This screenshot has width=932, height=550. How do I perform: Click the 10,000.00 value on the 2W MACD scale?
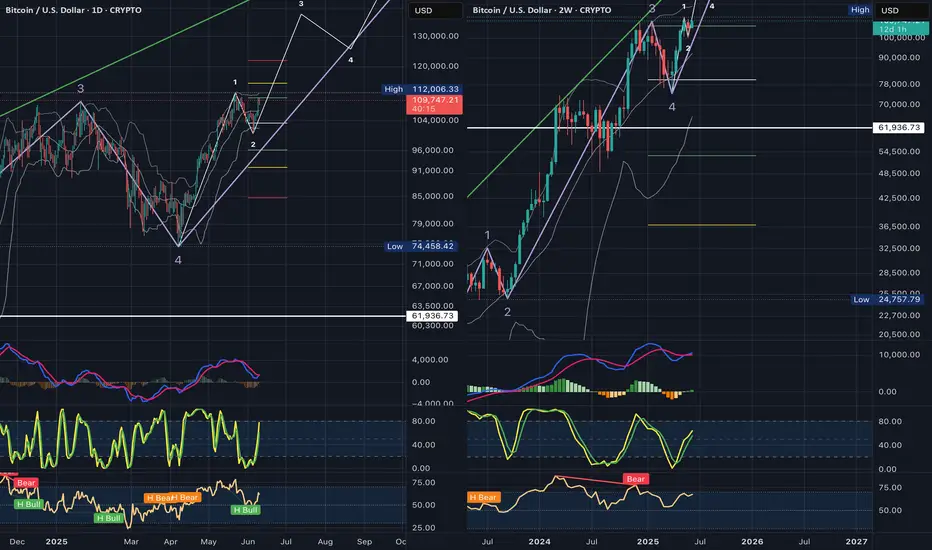899,354
